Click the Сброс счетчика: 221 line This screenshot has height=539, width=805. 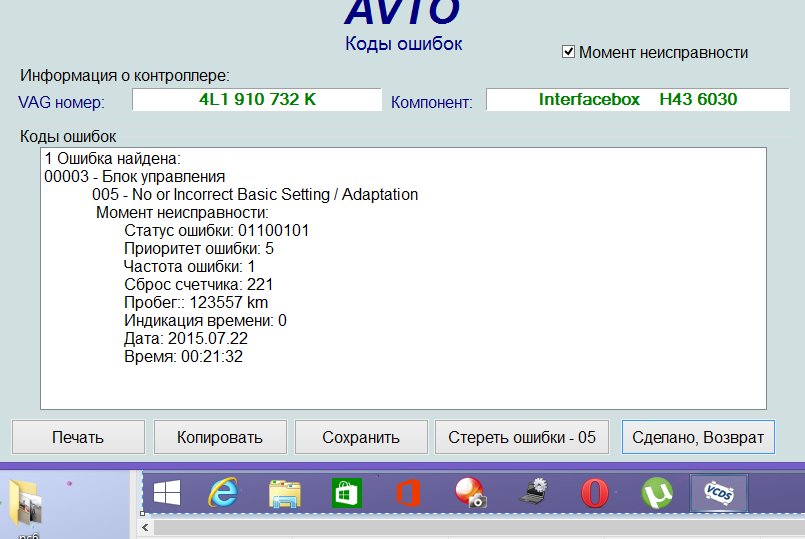[198, 284]
